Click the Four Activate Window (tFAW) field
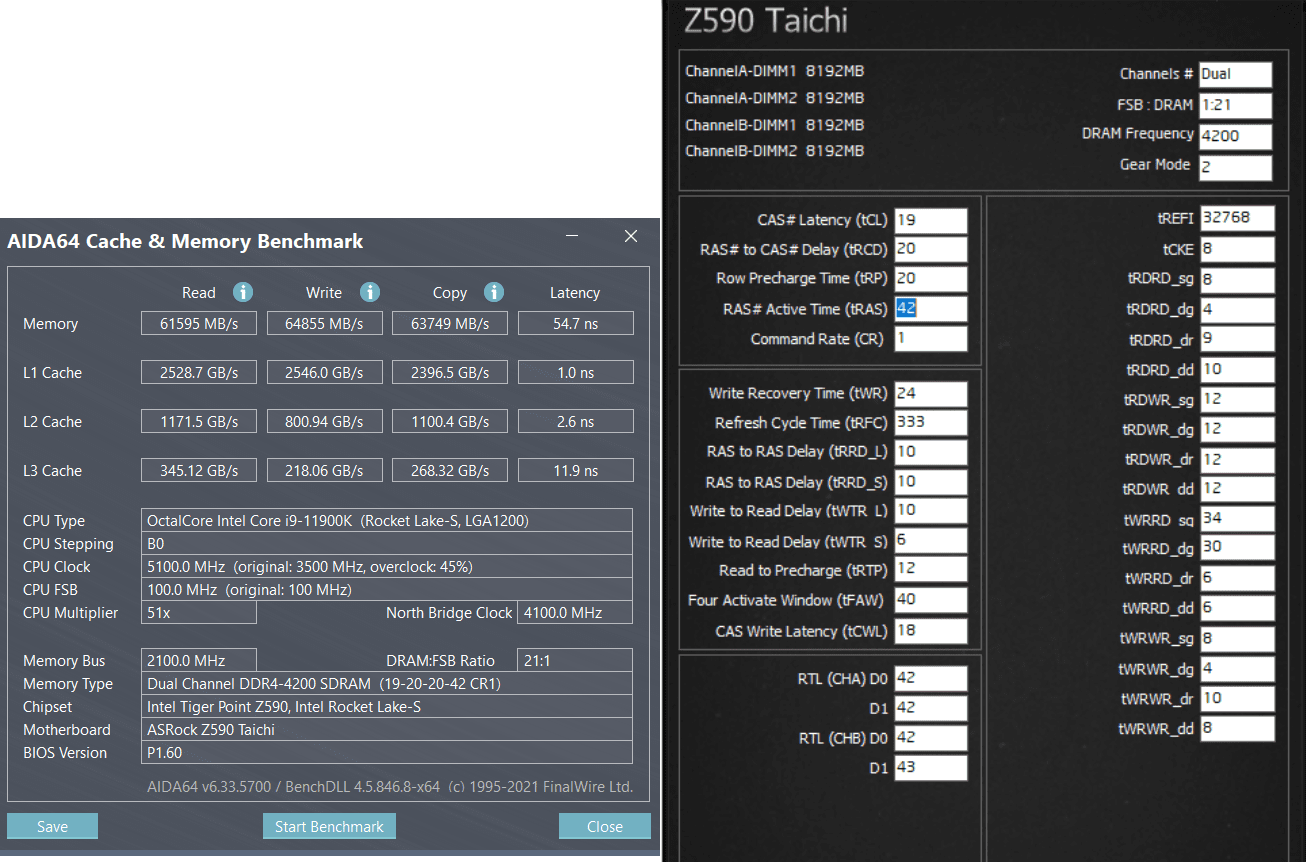This screenshot has width=1306, height=862. coord(931,600)
